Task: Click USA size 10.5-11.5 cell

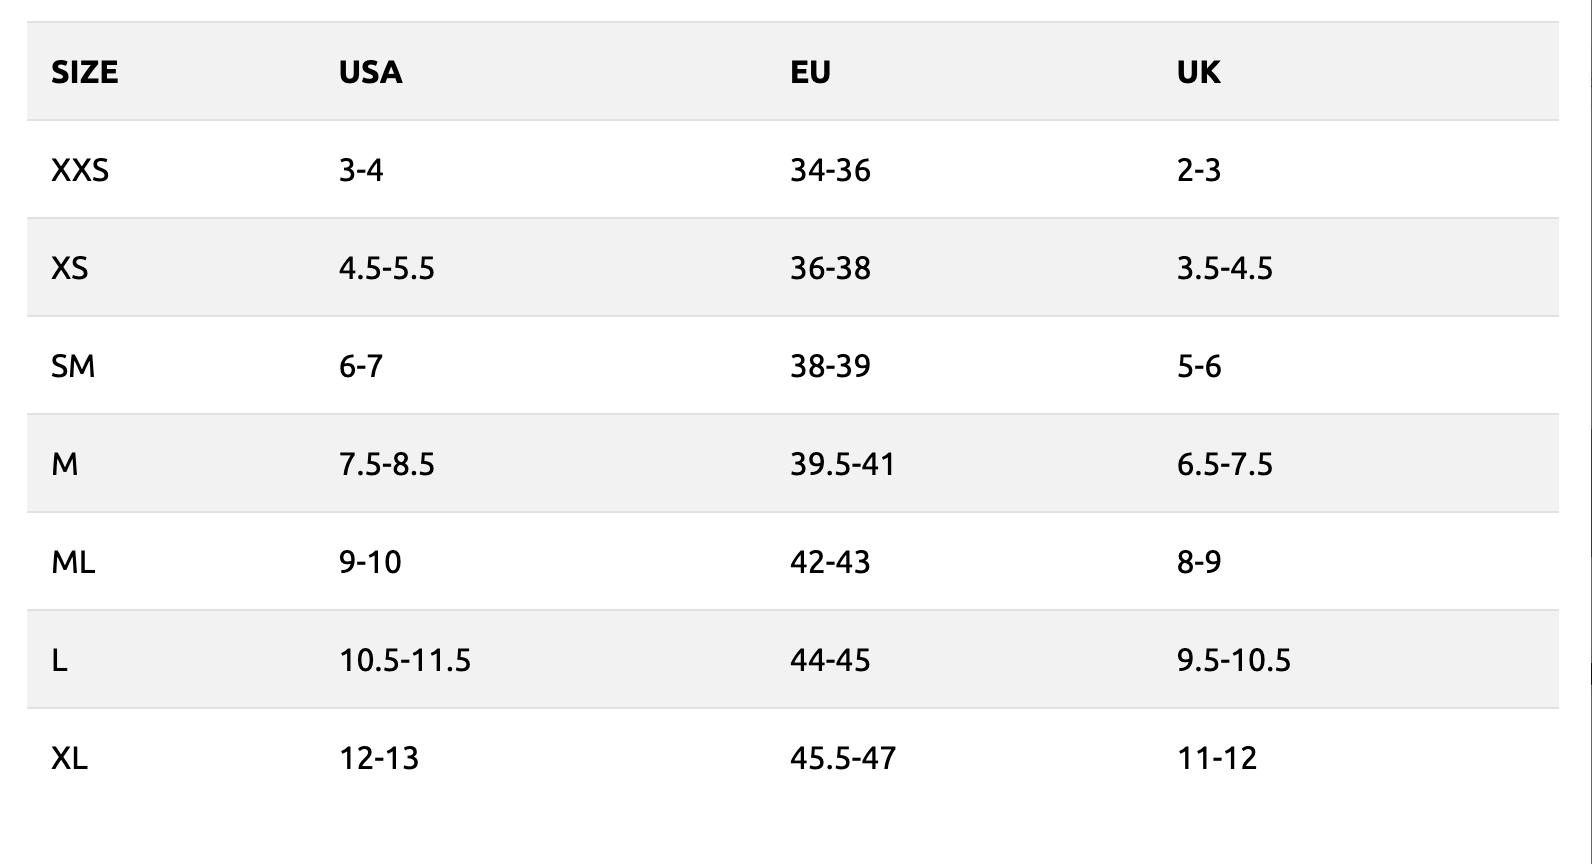Action: tap(404, 660)
